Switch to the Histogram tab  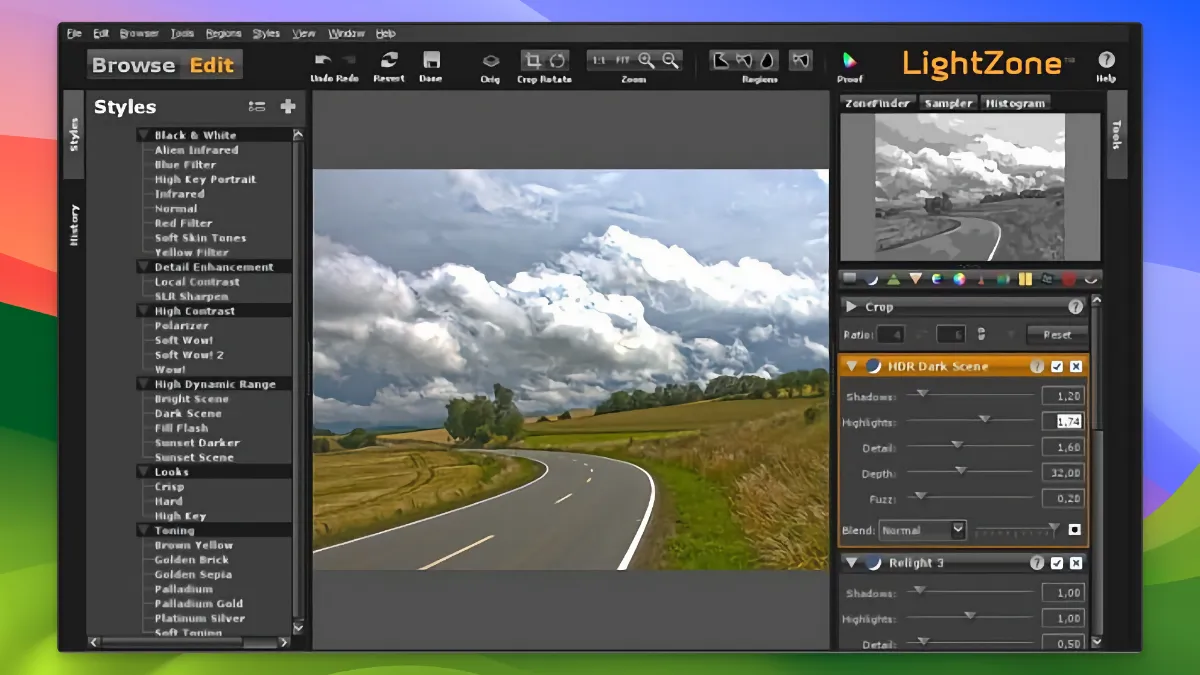(x=1014, y=102)
